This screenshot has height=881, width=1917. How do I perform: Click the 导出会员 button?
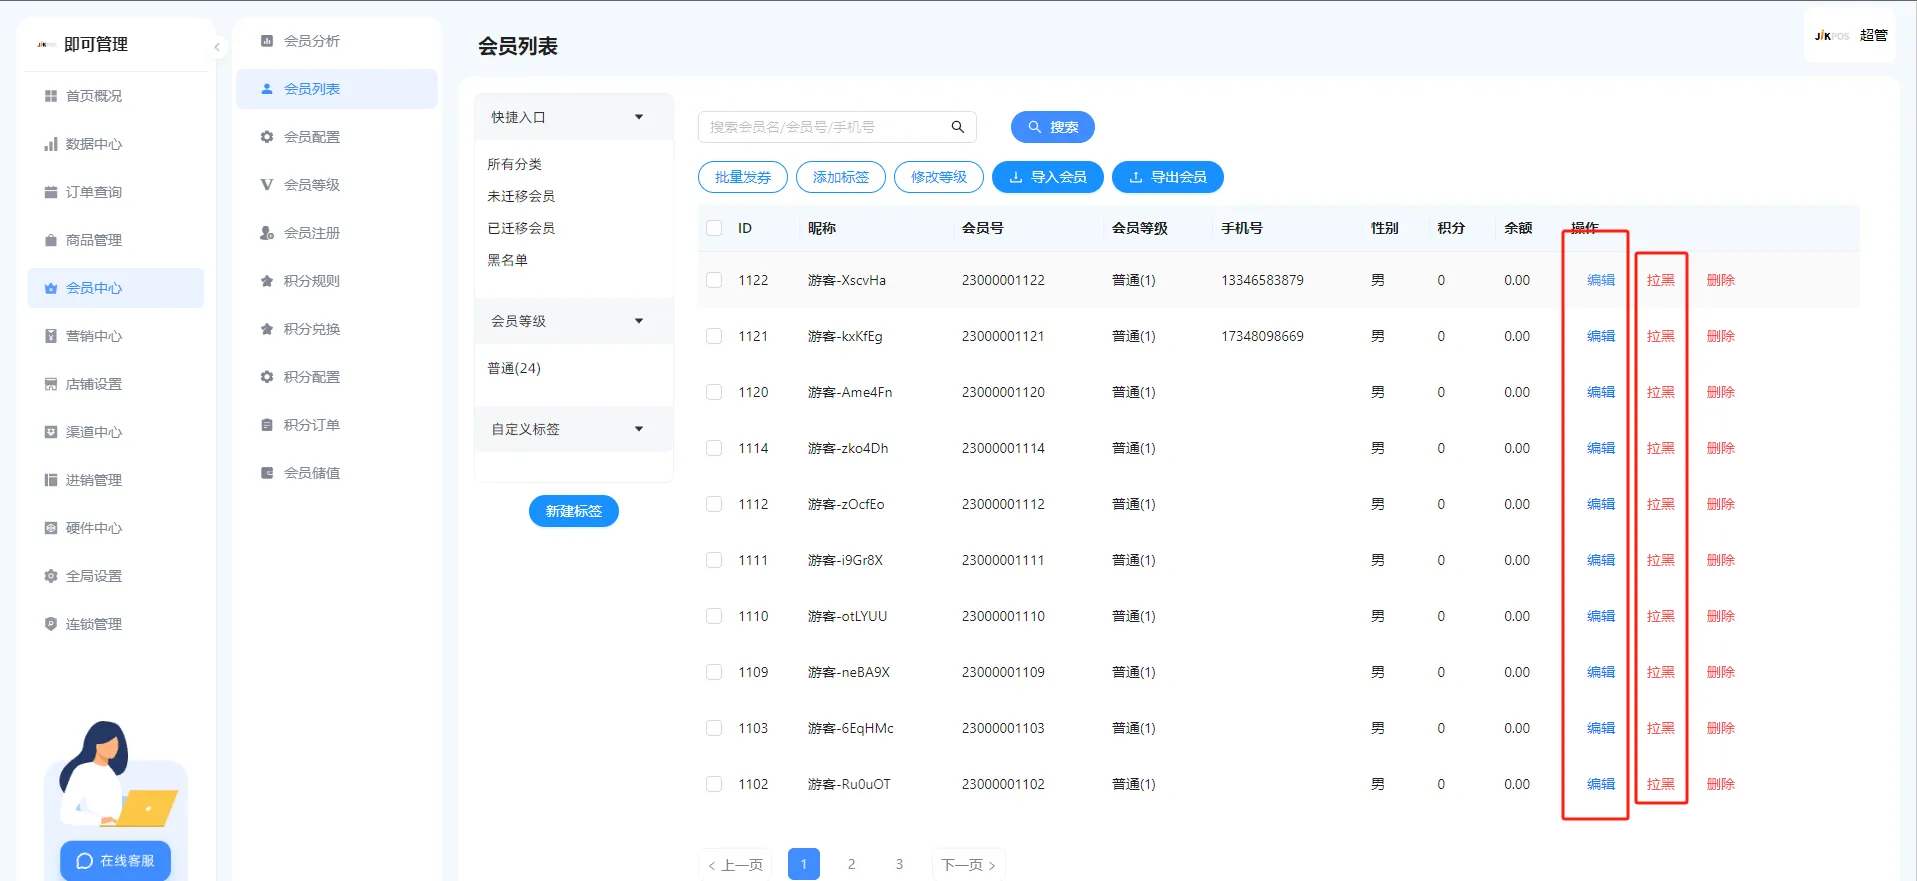coord(1167,177)
